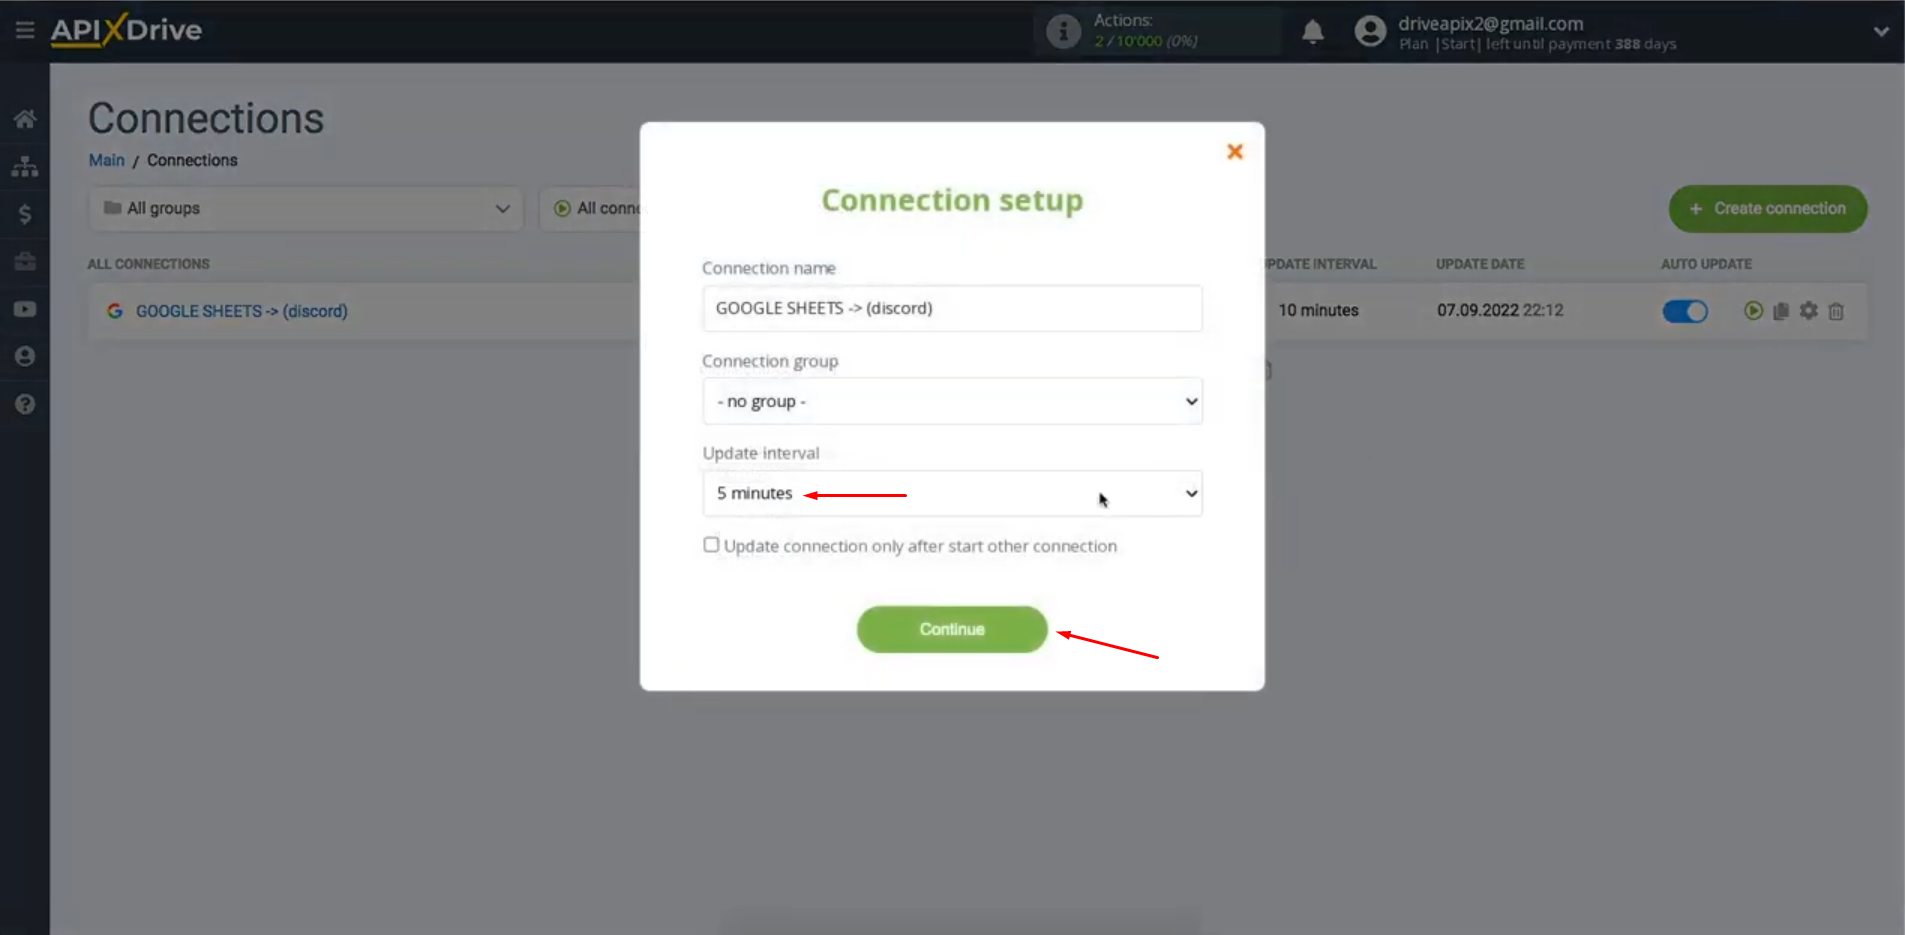Run the connection using the green play icon
Image resolution: width=1905 pixels, height=935 pixels.
click(1755, 311)
